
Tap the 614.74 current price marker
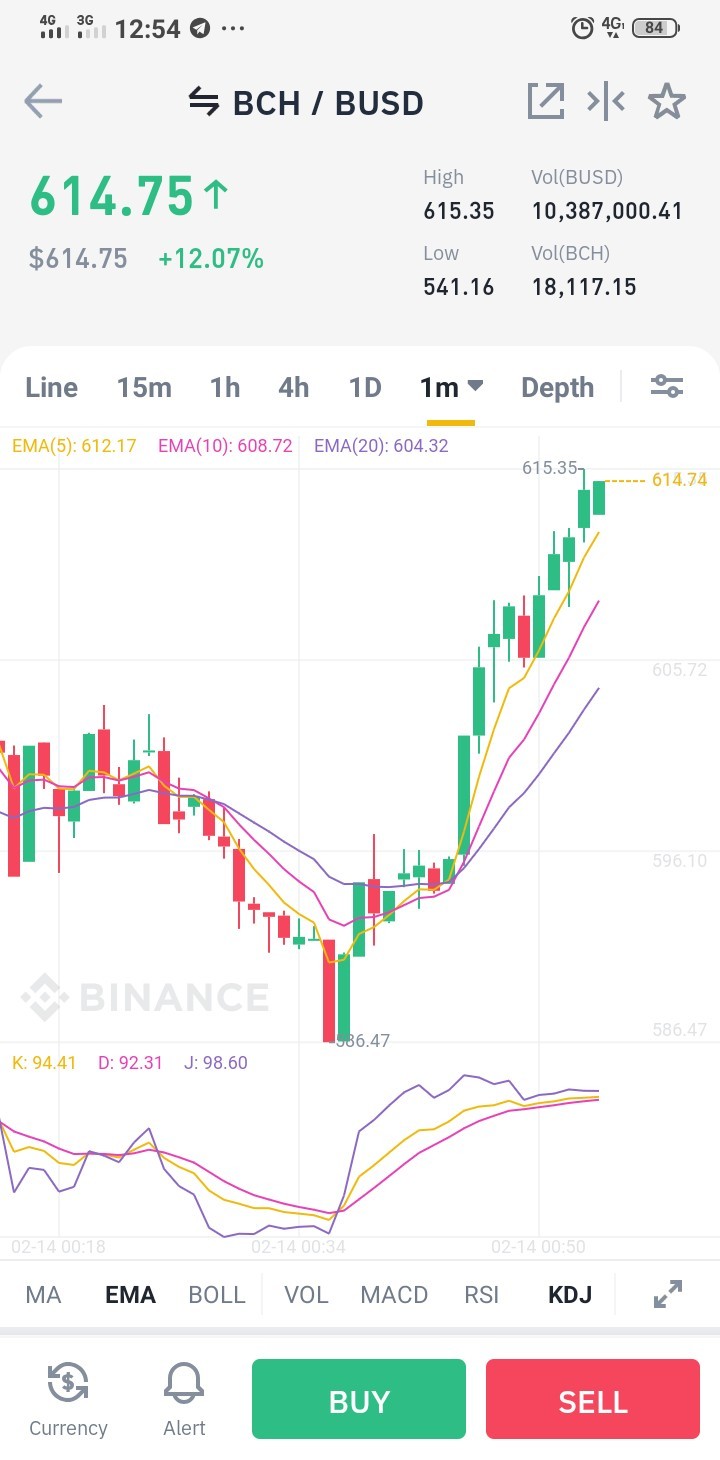coord(679,480)
